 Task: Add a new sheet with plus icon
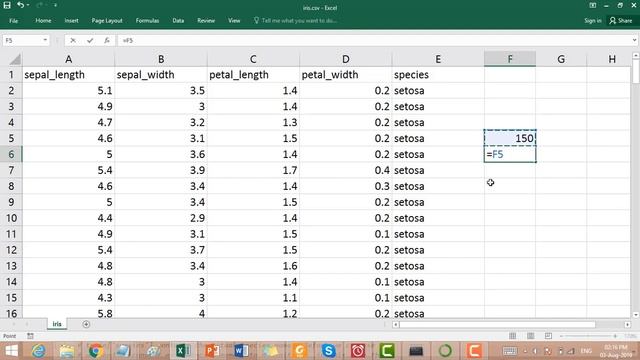click(x=86, y=324)
